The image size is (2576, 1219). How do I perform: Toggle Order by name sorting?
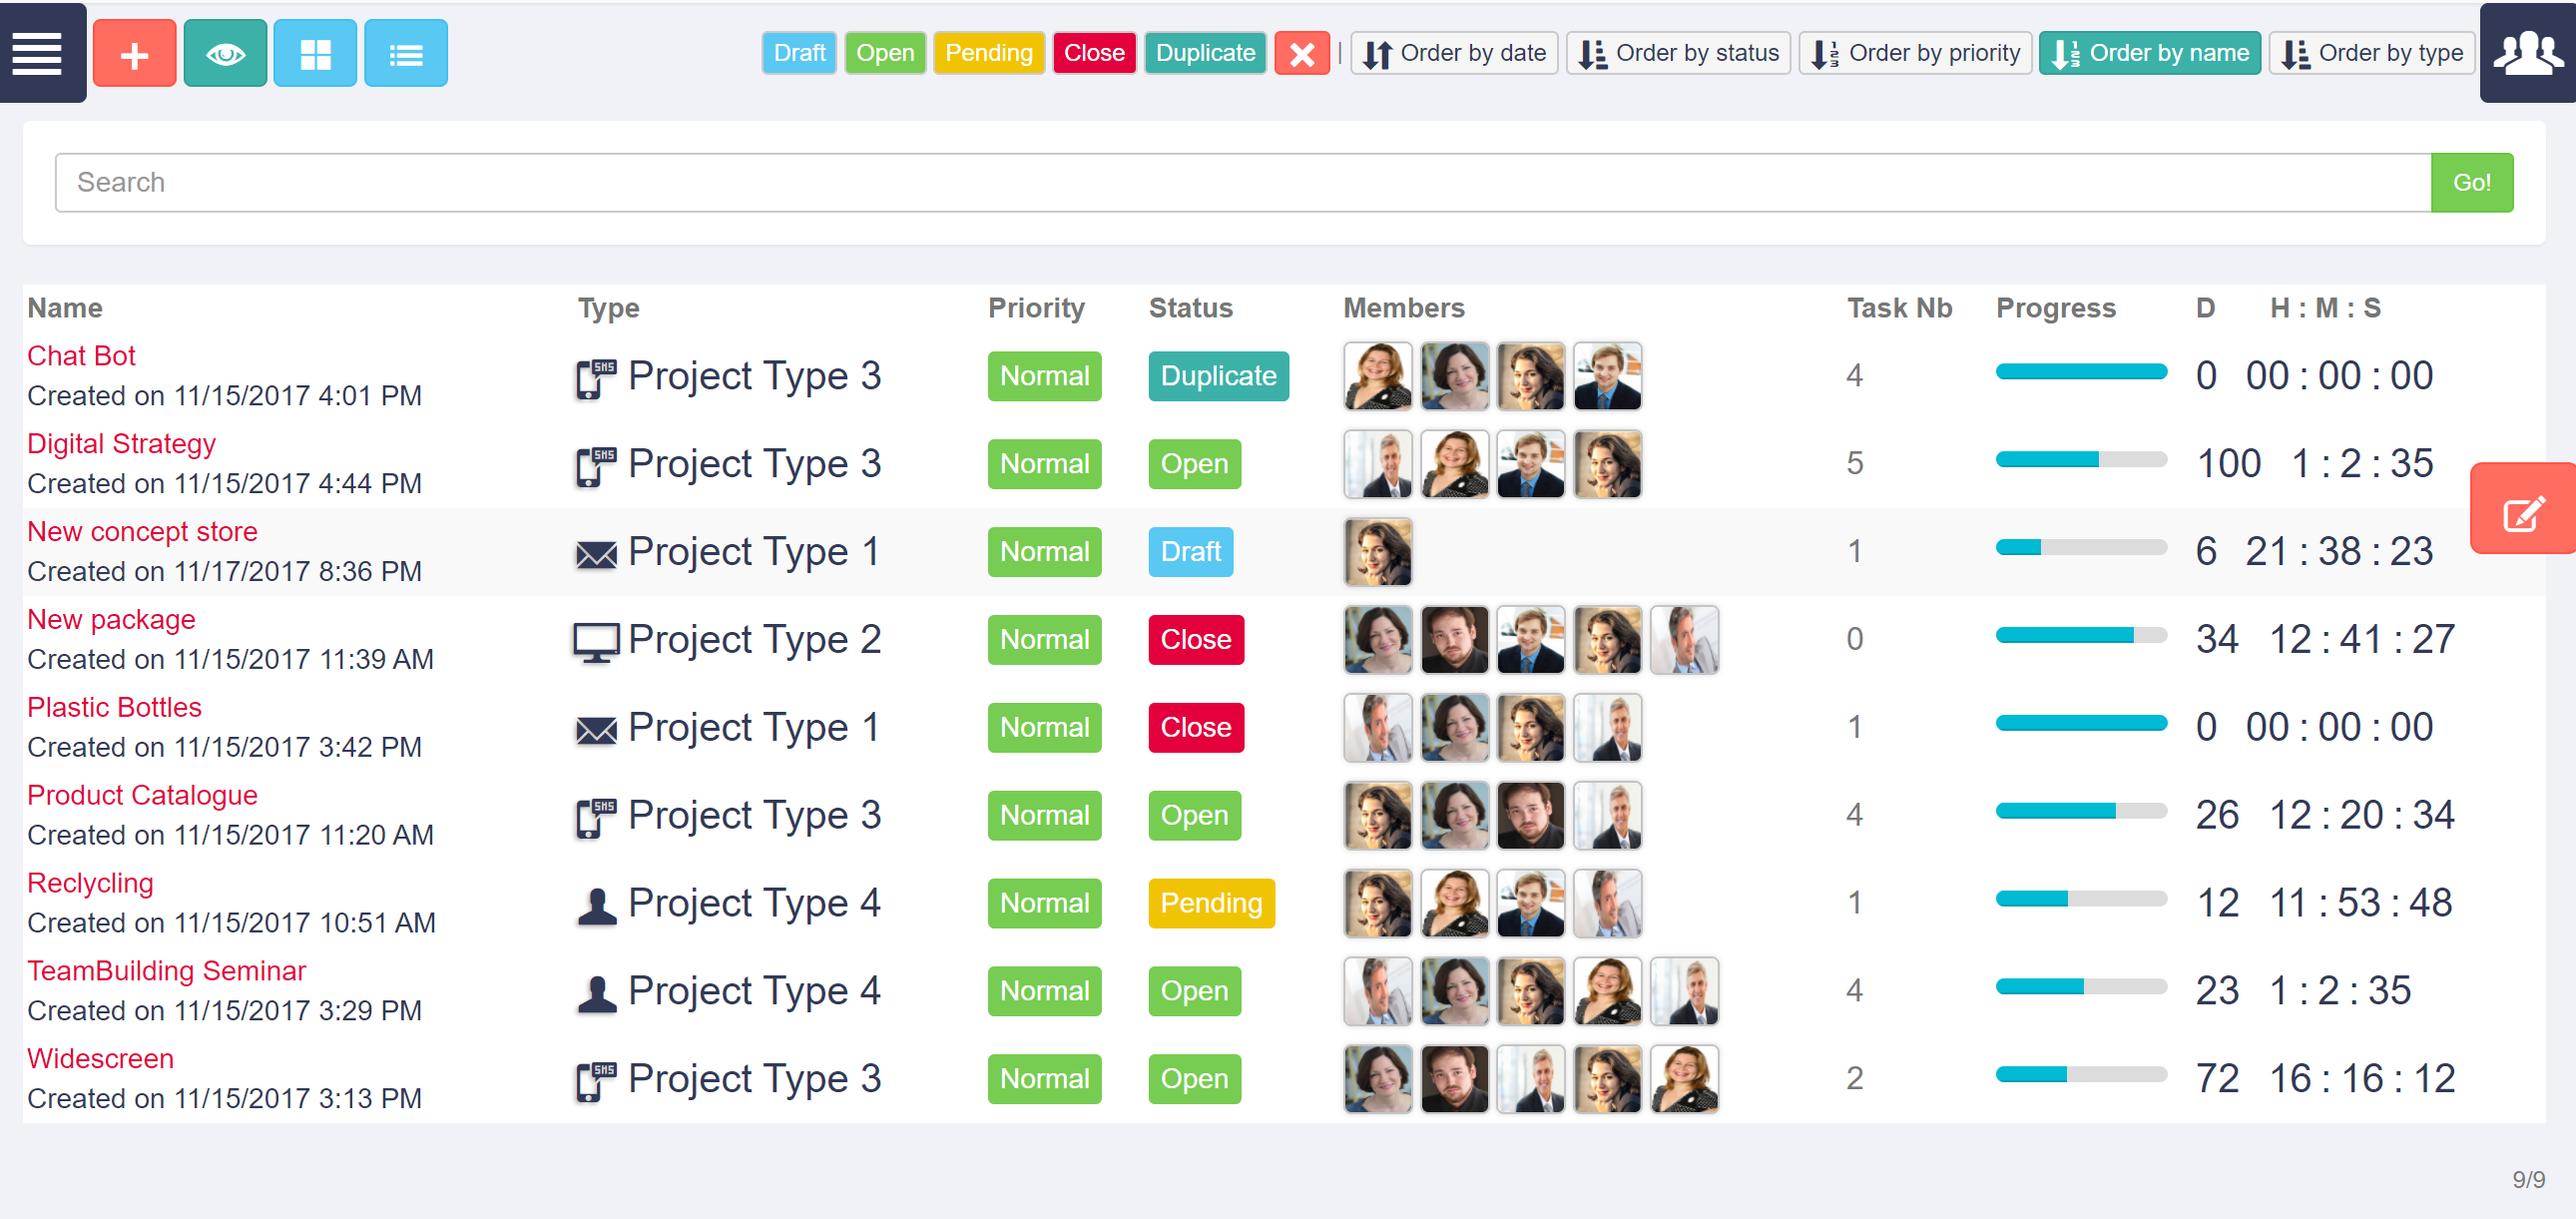[2149, 53]
